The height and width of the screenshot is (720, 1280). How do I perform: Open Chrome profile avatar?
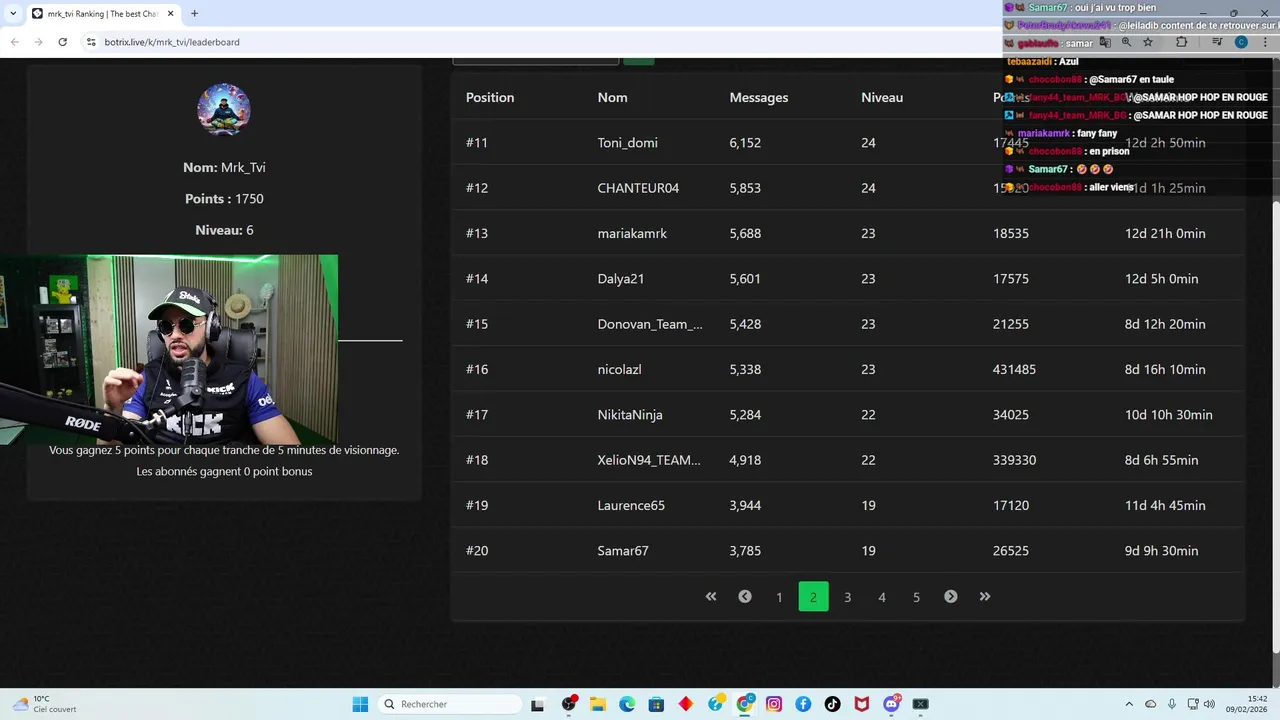pos(1241,42)
